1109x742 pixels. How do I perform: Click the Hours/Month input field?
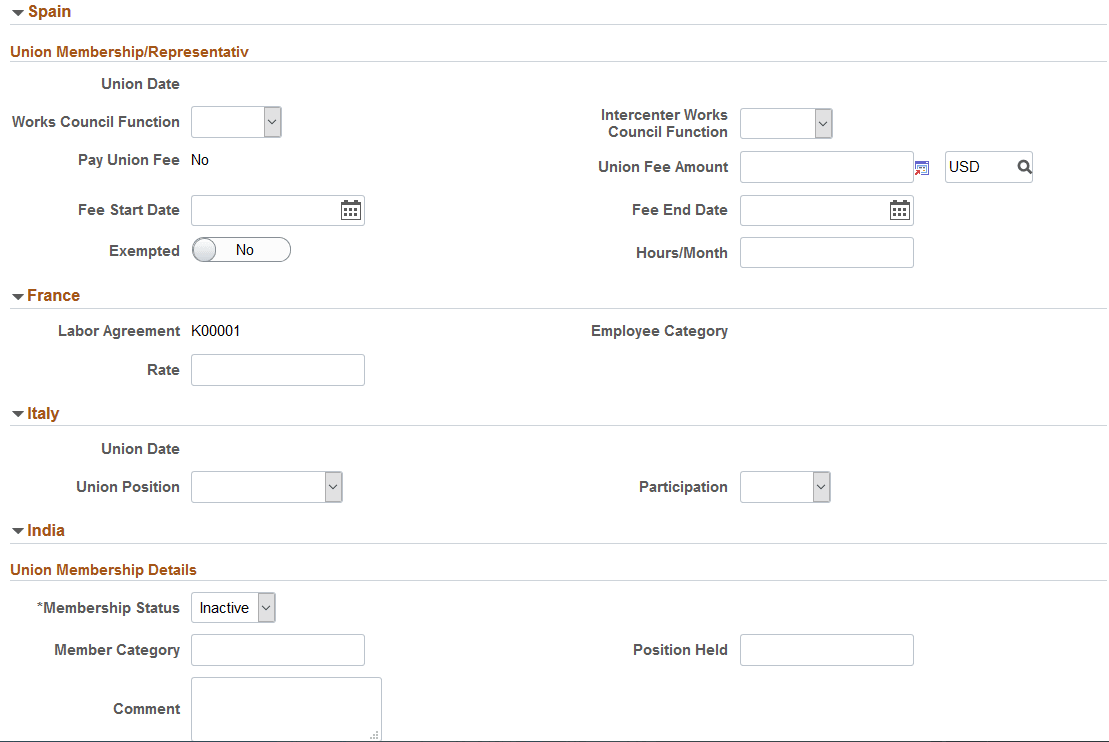coord(827,253)
